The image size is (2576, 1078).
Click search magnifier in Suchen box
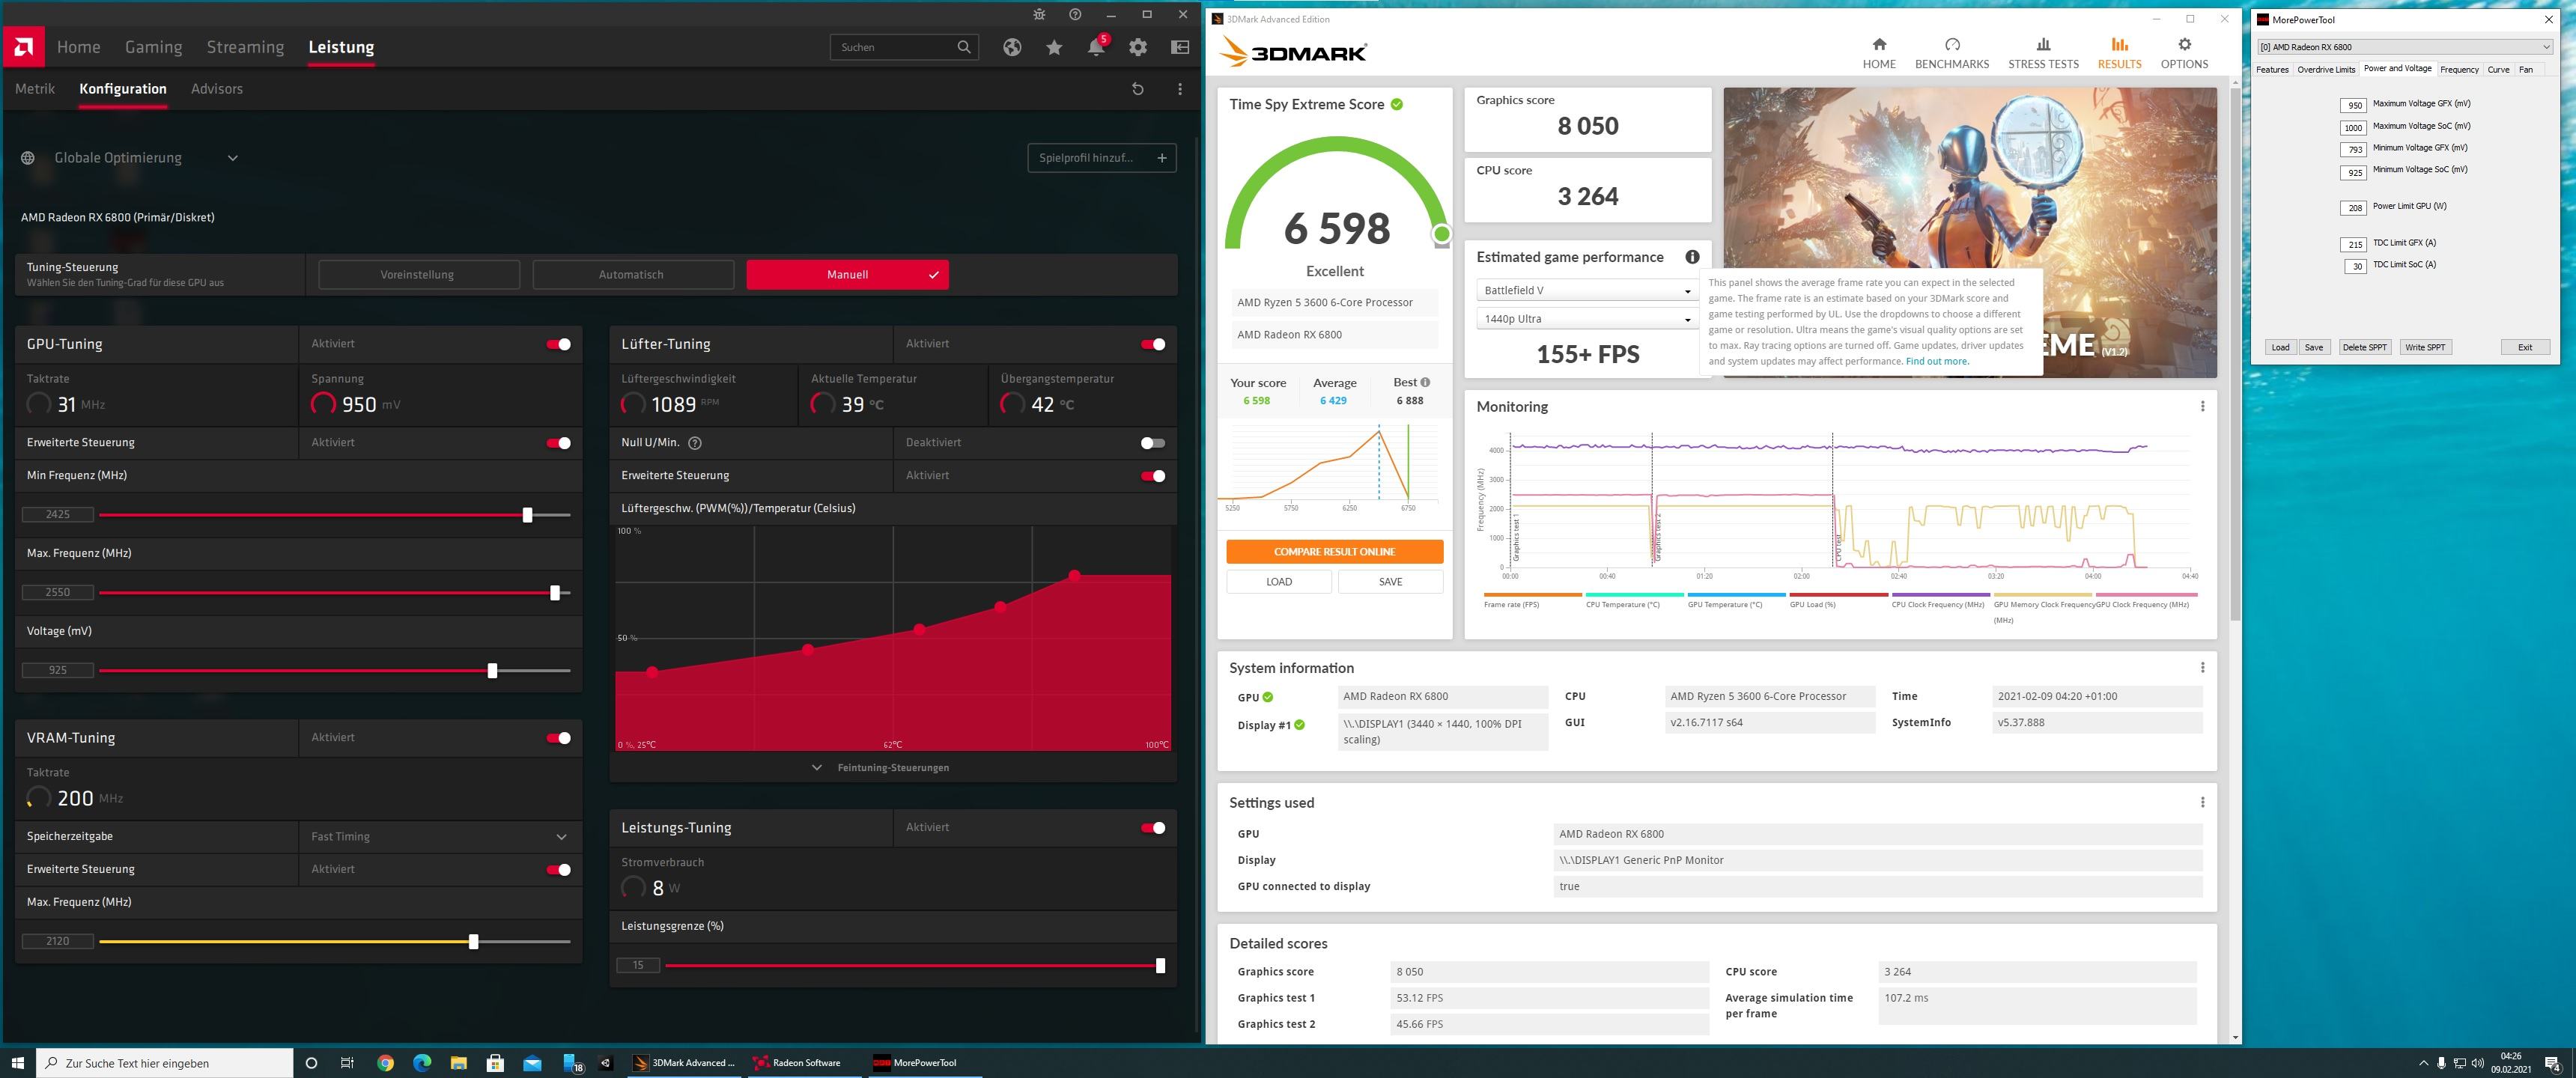click(964, 47)
